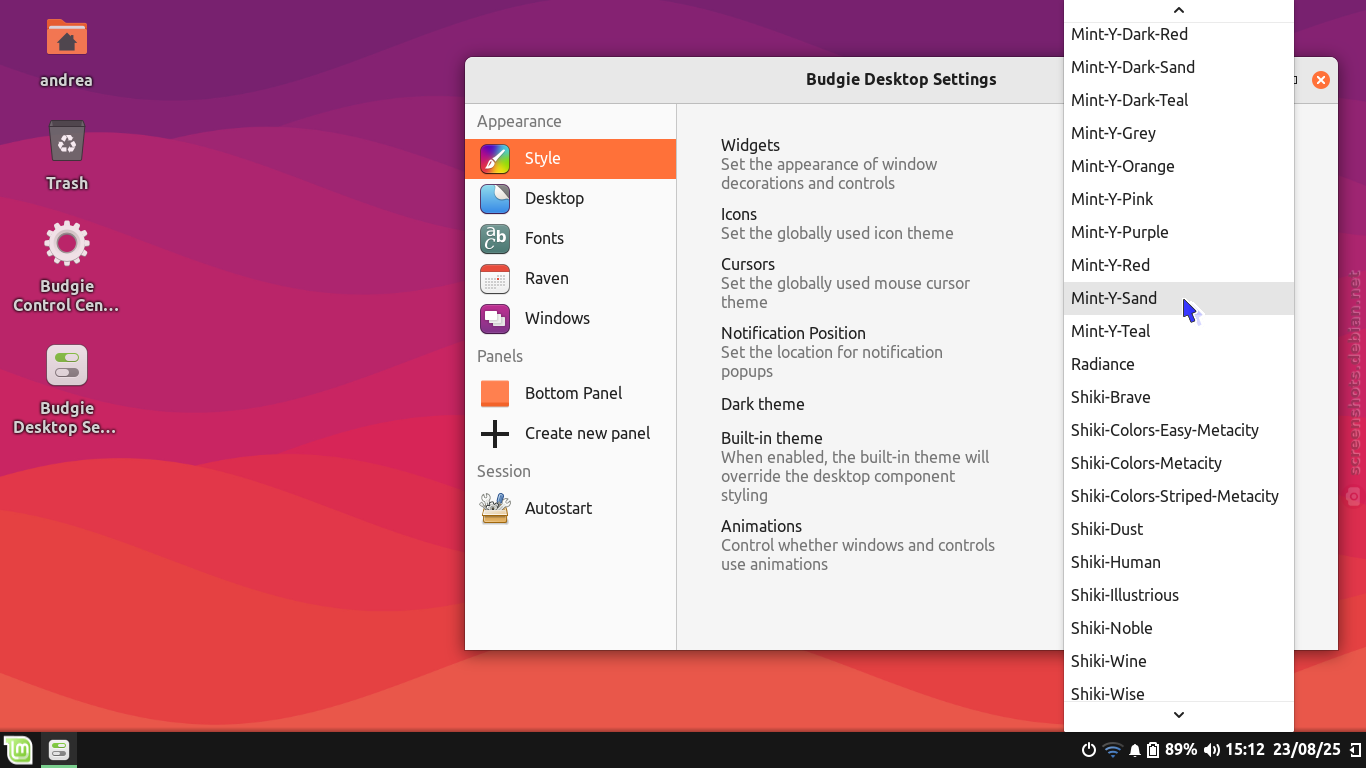
Task: Select the Mint-Y-Orange theme
Action: click(1179, 166)
